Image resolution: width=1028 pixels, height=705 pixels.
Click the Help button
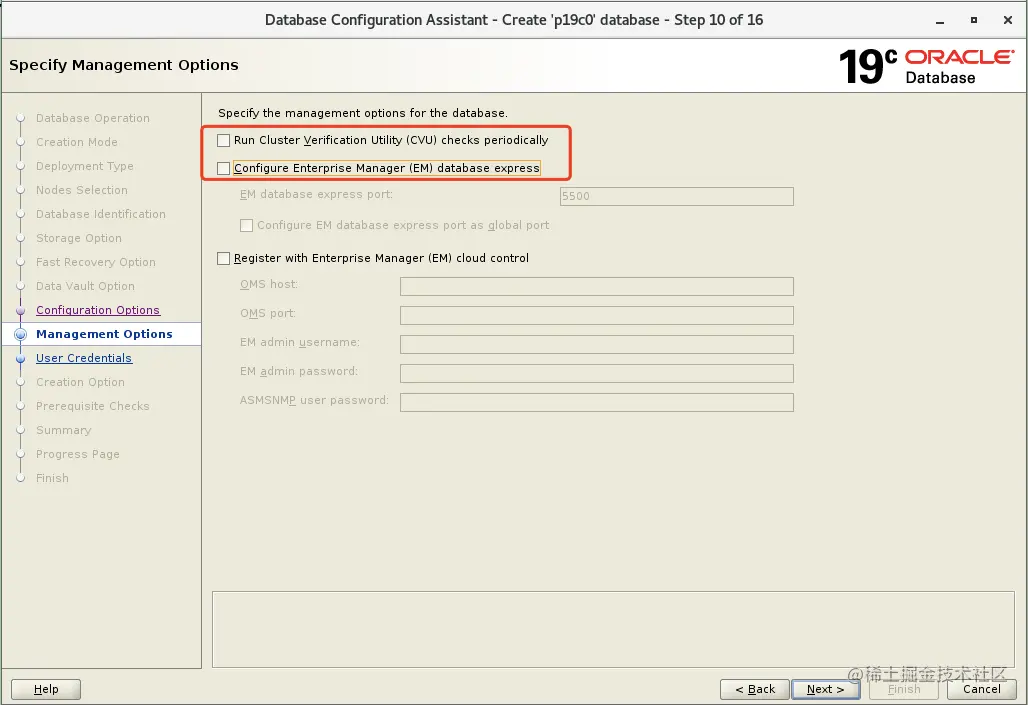coord(46,689)
